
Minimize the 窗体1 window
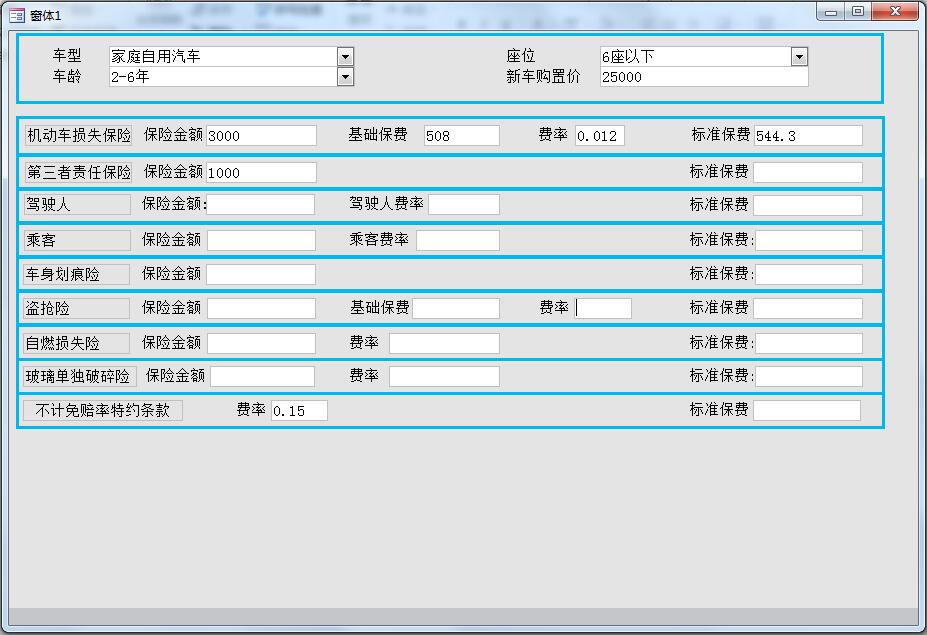tap(831, 12)
